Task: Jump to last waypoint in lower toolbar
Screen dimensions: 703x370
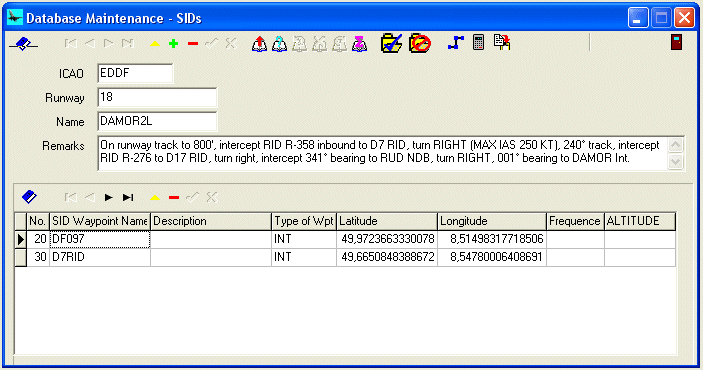Action: coord(128,197)
